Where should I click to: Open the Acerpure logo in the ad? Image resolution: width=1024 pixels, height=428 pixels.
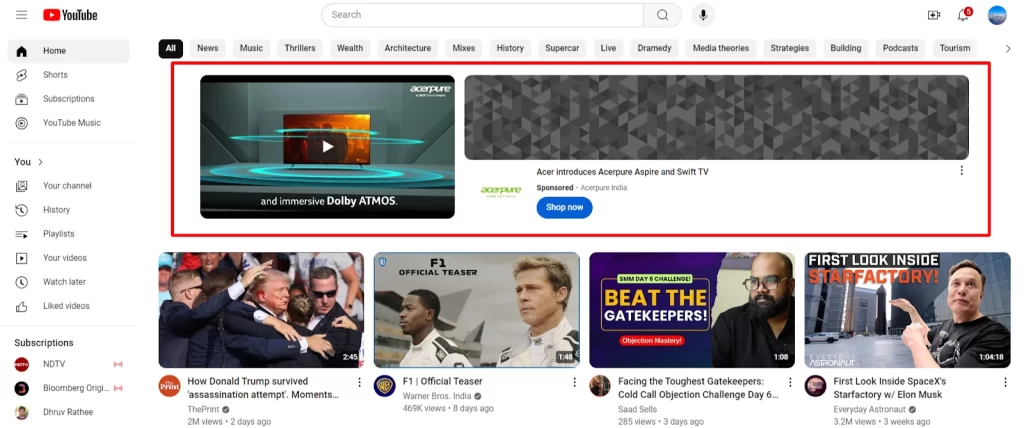(501, 191)
